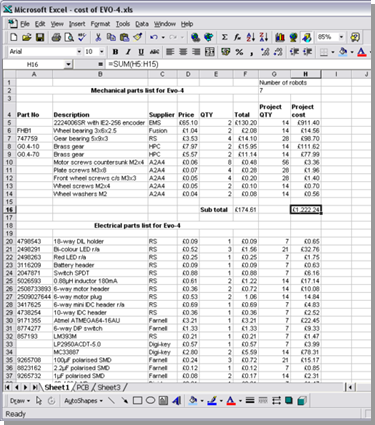This screenshot has height=425, width=375.
Task: Select the Oval drawing tool
Action: tap(150, 401)
